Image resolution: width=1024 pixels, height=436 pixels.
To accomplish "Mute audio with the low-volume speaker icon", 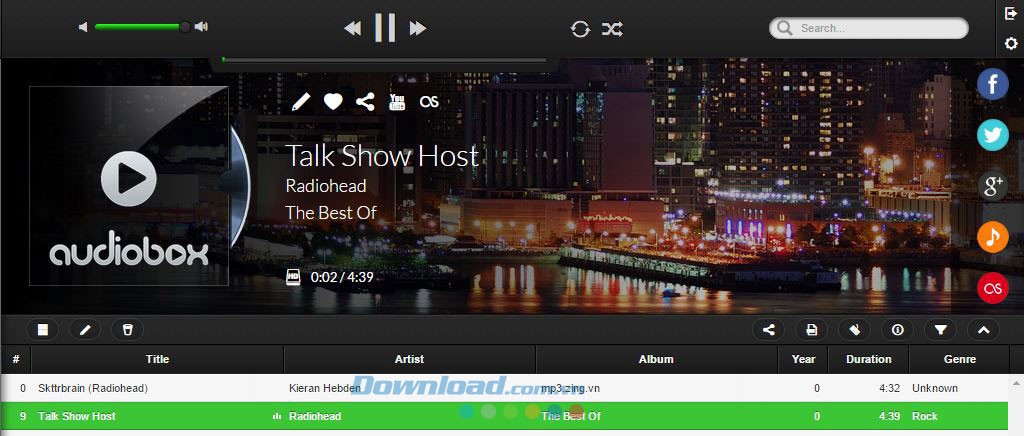I will (x=83, y=27).
